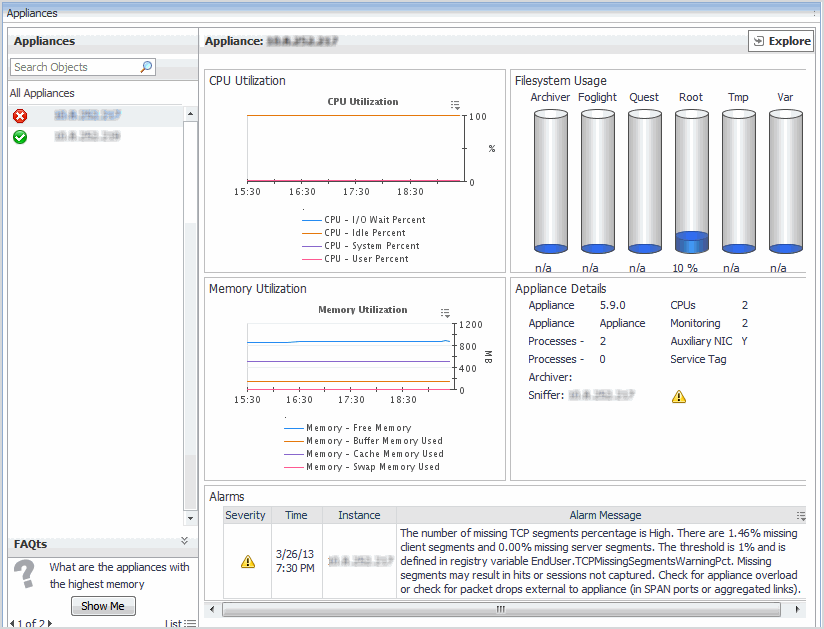Go to previous FAQ question arrow
This screenshot has width=824, height=629.
coord(11,623)
